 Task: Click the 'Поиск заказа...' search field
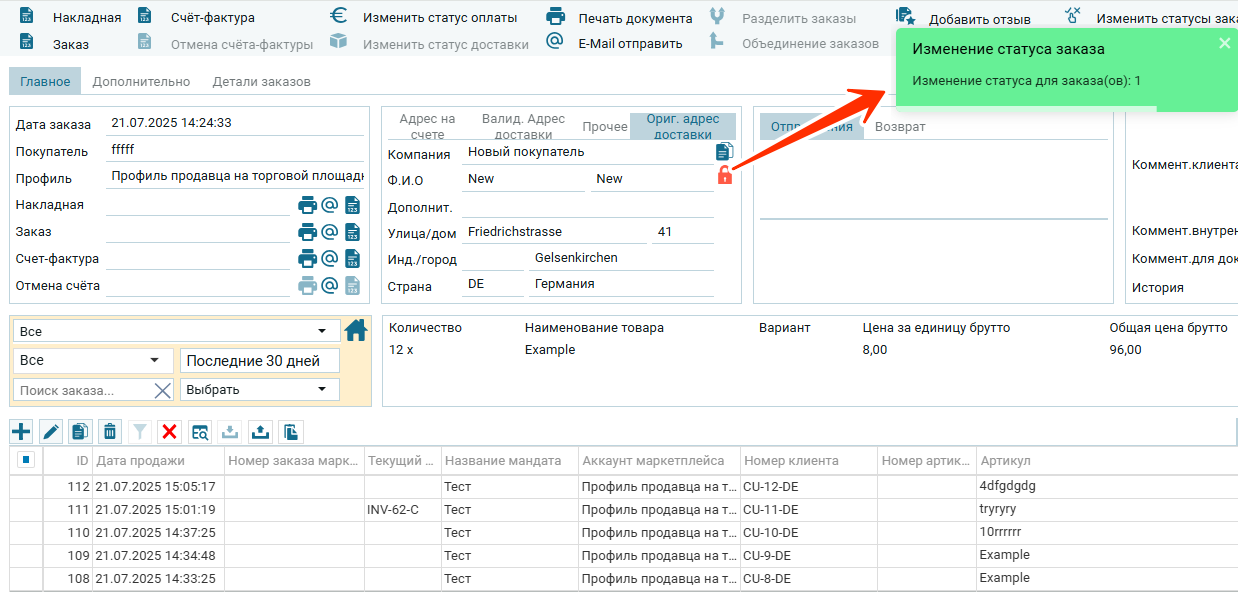click(83, 390)
